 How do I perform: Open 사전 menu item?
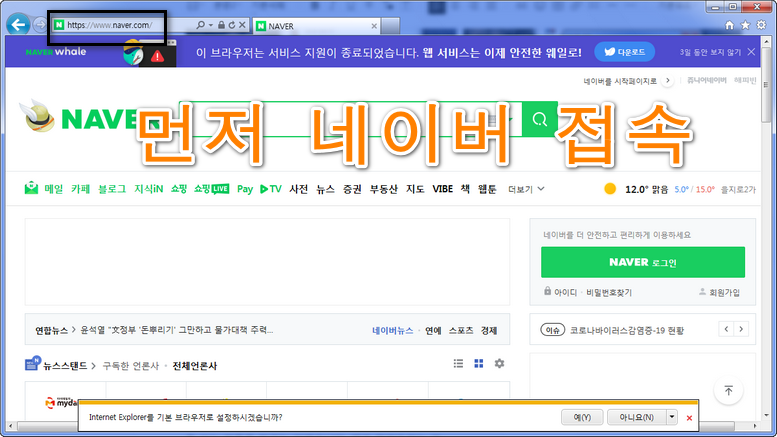[299, 189]
